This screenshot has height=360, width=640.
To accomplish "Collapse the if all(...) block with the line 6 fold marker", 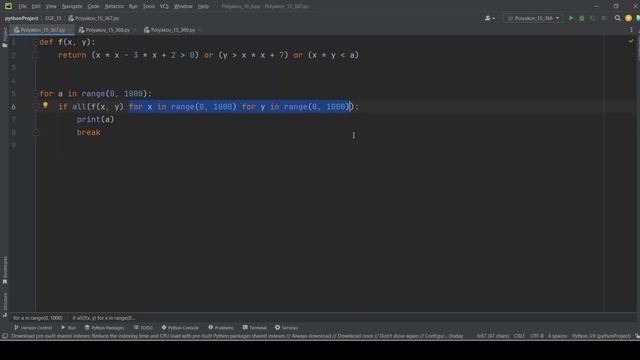I will [36, 107].
